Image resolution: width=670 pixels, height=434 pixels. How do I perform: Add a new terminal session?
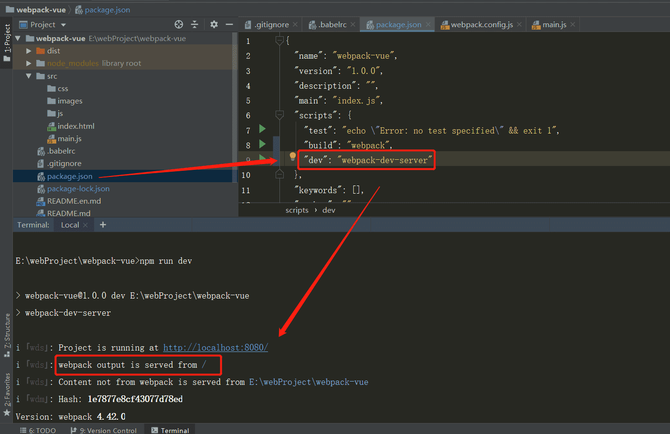pos(103,225)
